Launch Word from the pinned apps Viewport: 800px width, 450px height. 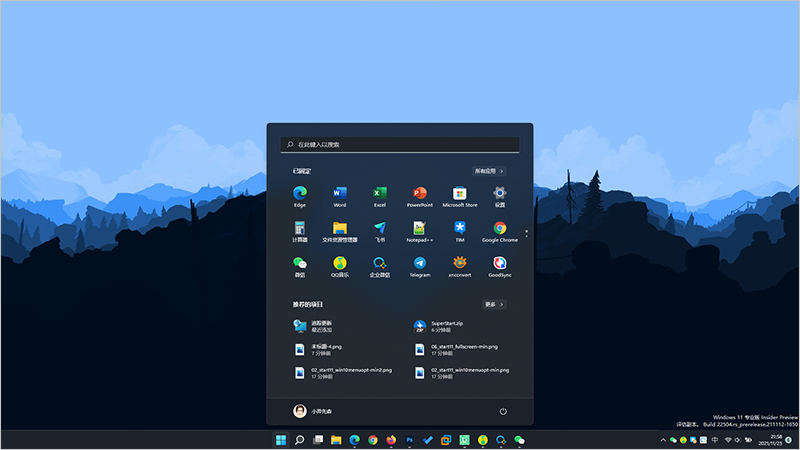click(339, 194)
